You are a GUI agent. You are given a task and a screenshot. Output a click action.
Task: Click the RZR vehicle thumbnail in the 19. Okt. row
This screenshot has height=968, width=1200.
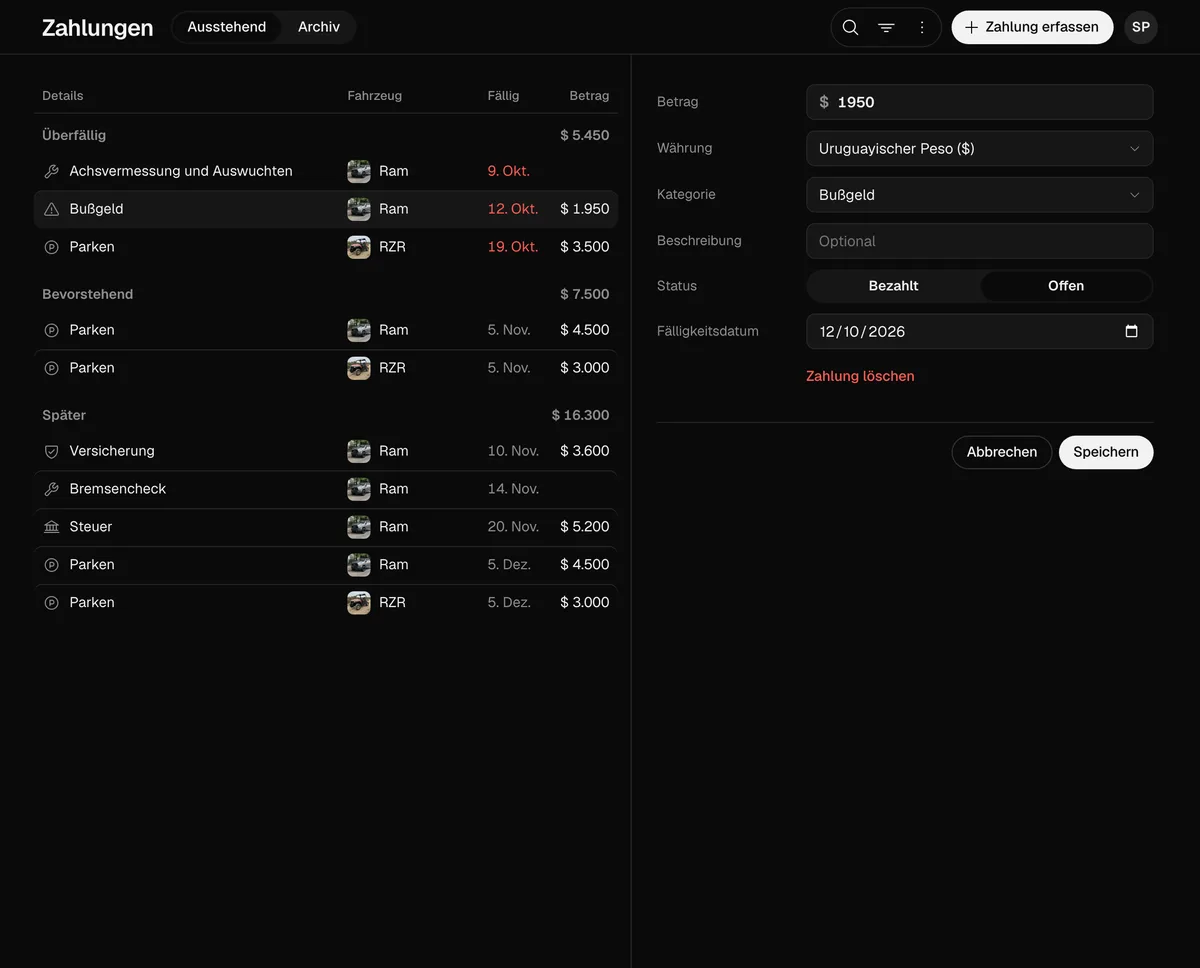(359, 248)
